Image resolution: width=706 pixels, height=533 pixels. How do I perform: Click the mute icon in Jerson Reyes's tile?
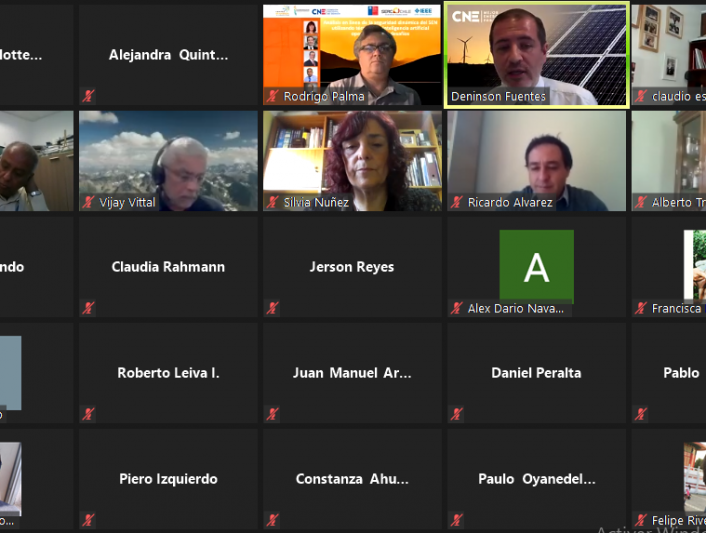point(272,308)
